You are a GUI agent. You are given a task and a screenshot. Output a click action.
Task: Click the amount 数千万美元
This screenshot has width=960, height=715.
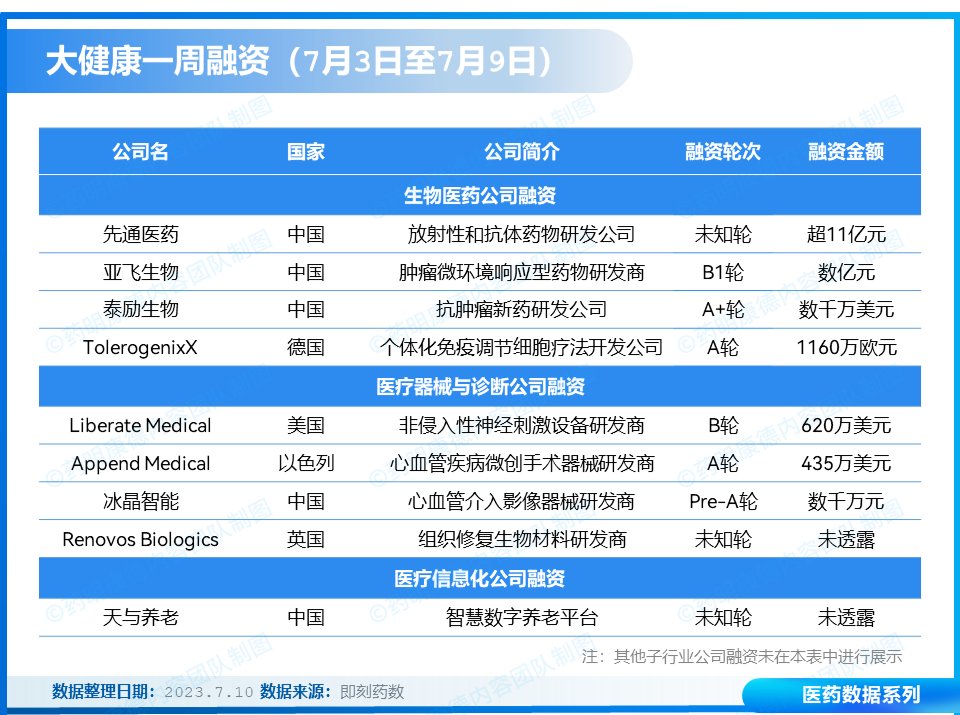pyautogui.click(x=846, y=309)
